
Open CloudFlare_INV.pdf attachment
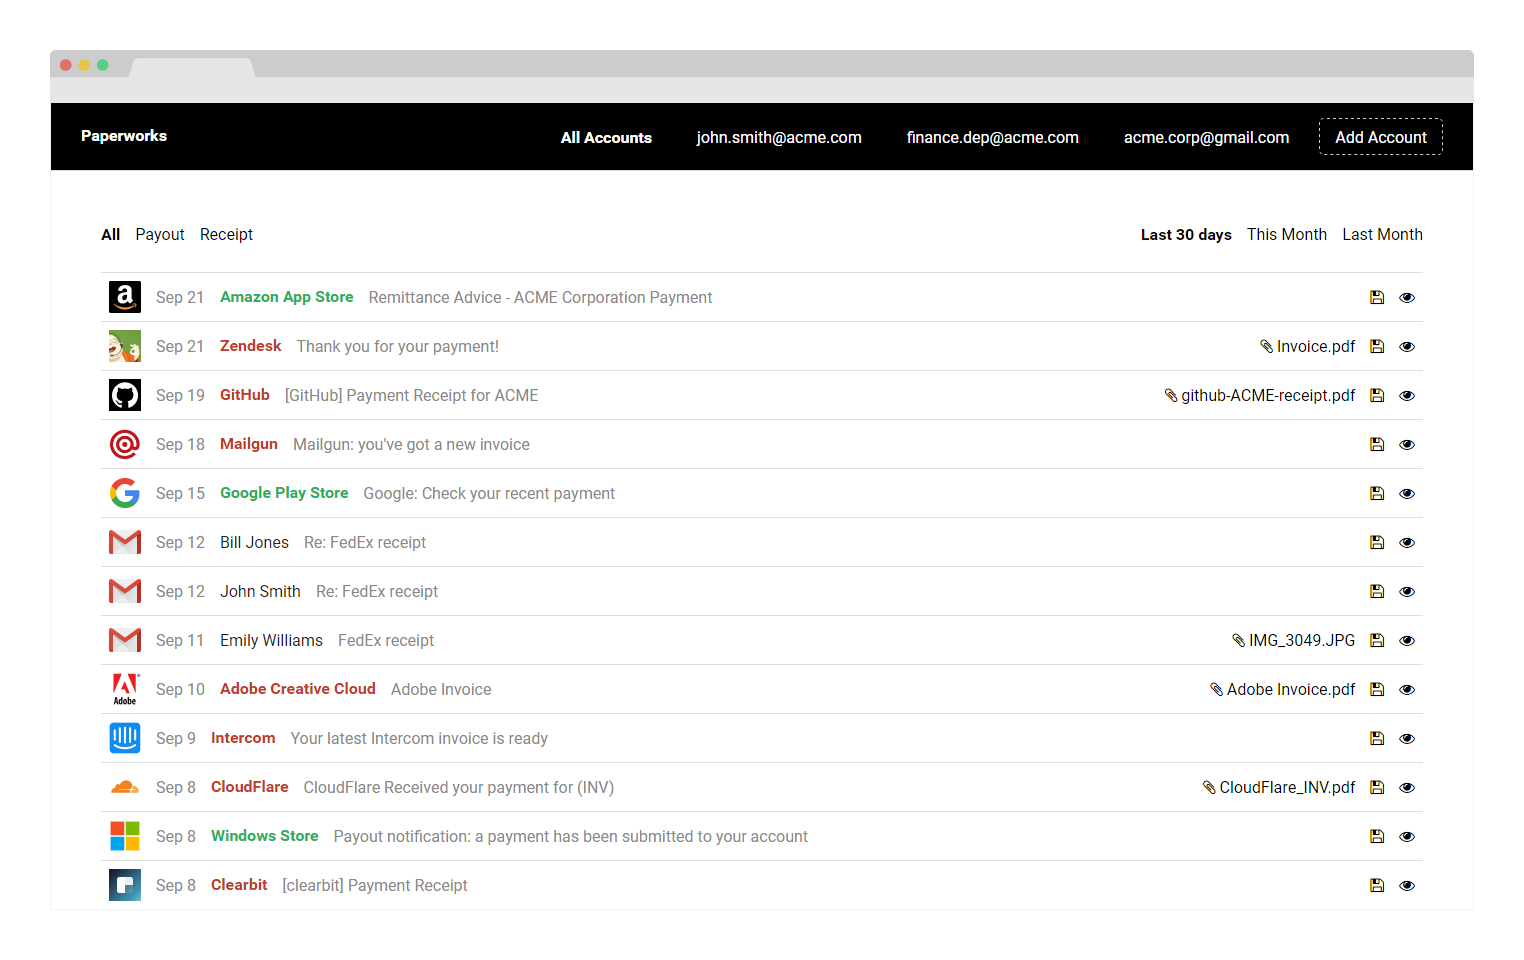(x=1279, y=787)
